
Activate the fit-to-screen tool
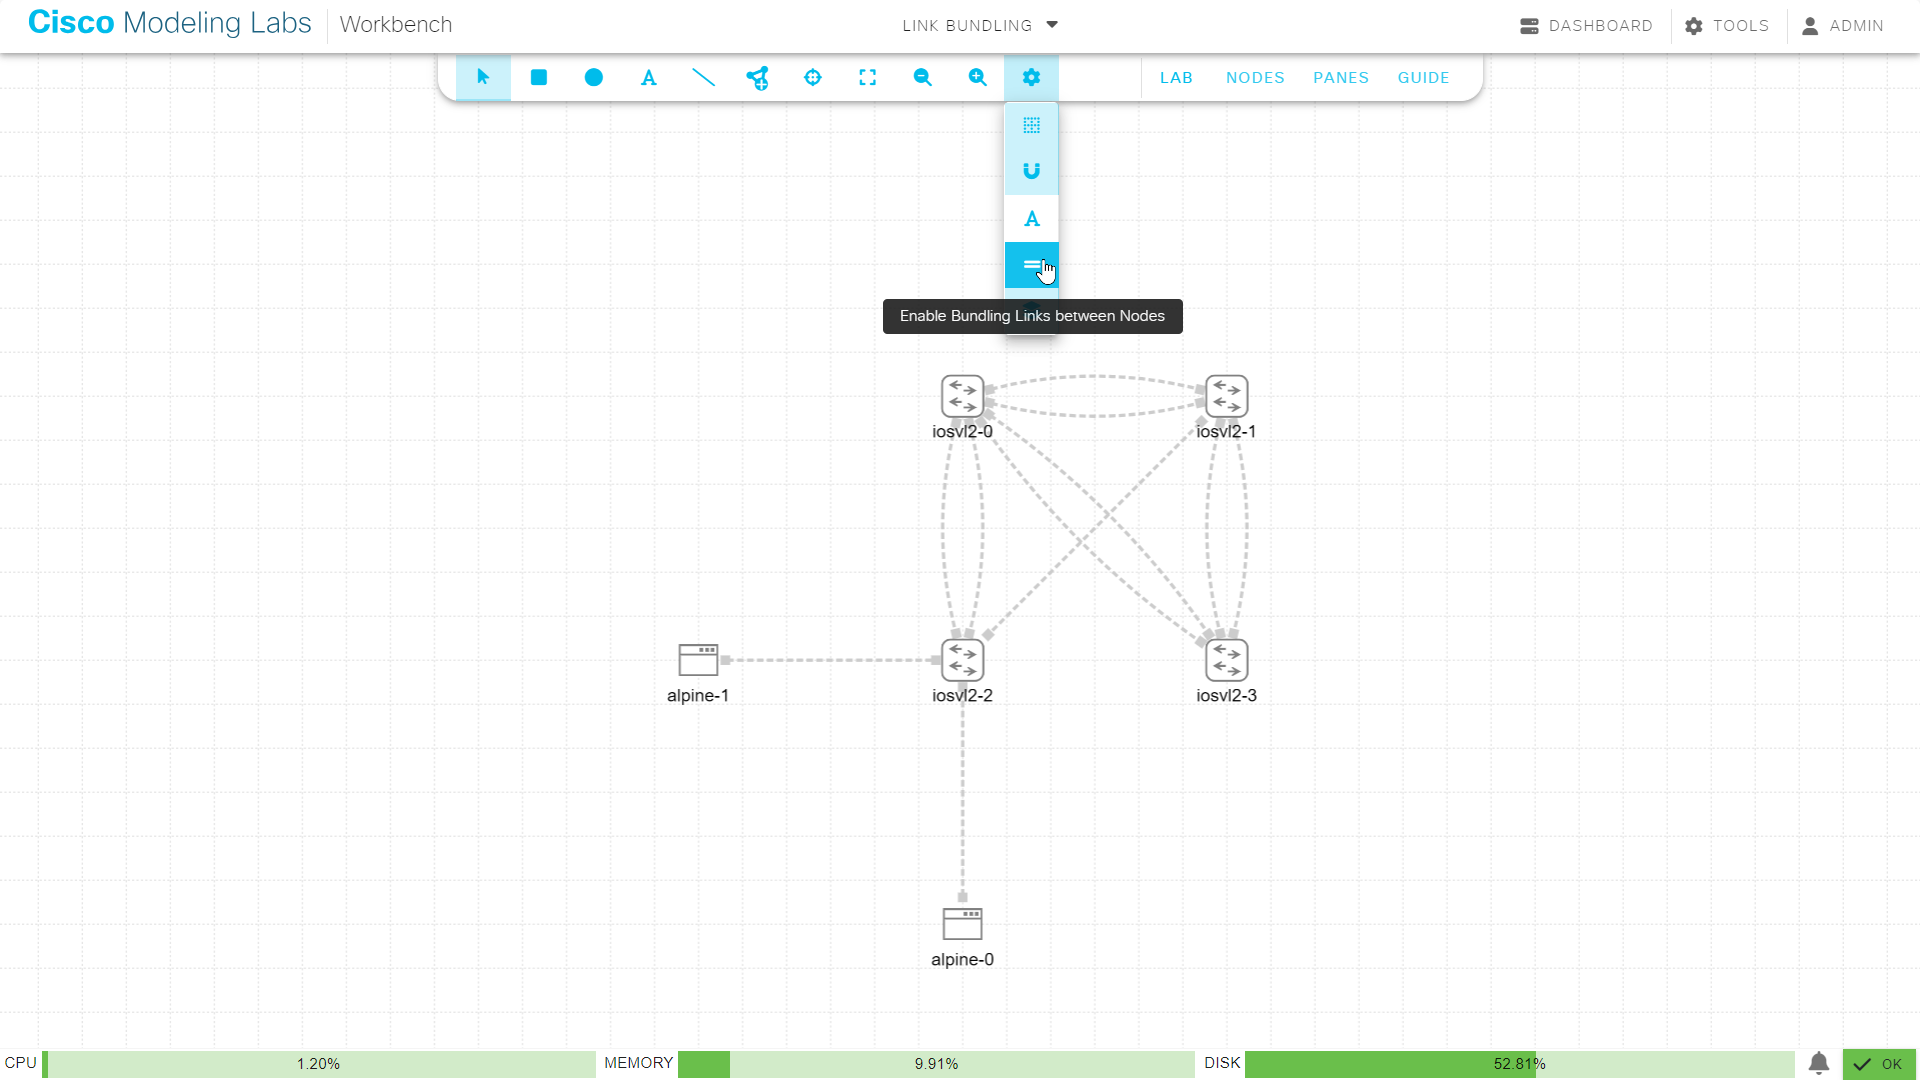867,77
